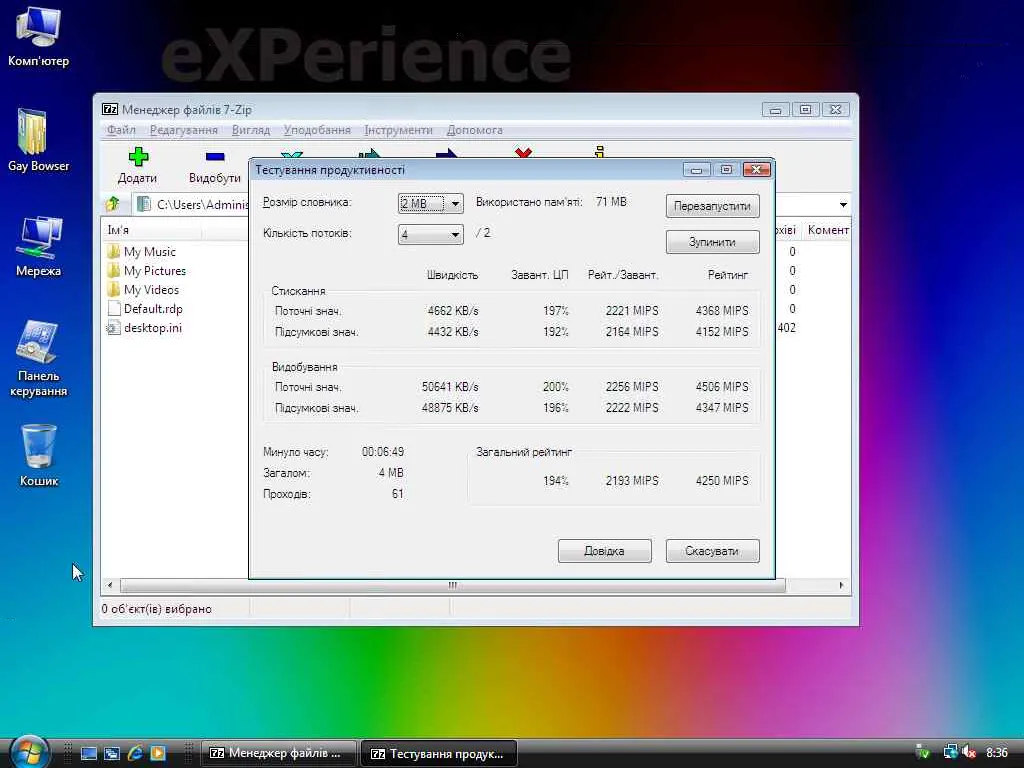Go up one folder with green arrow icon

pyautogui.click(x=112, y=204)
